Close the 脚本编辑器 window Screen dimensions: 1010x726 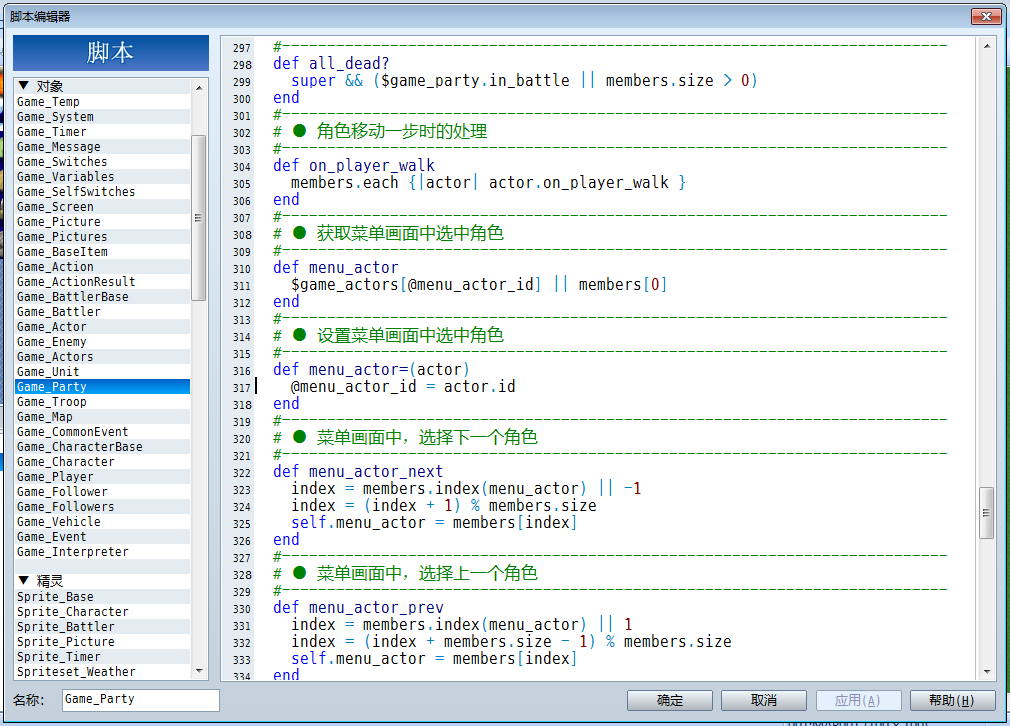click(x=986, y=16)
